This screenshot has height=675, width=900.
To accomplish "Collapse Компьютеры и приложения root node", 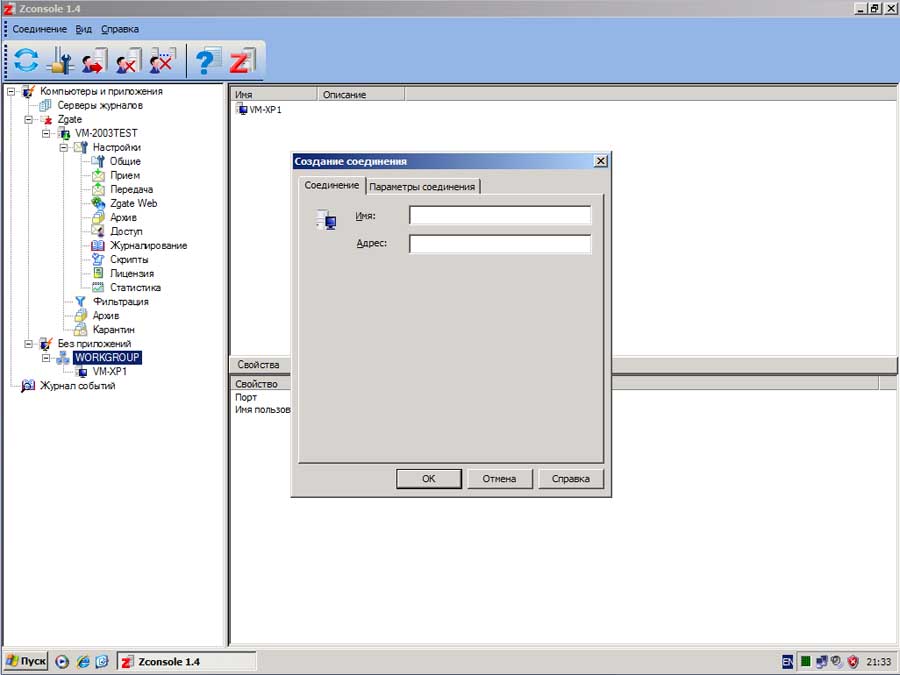I will pyautogui.click(x=11, y=91).
